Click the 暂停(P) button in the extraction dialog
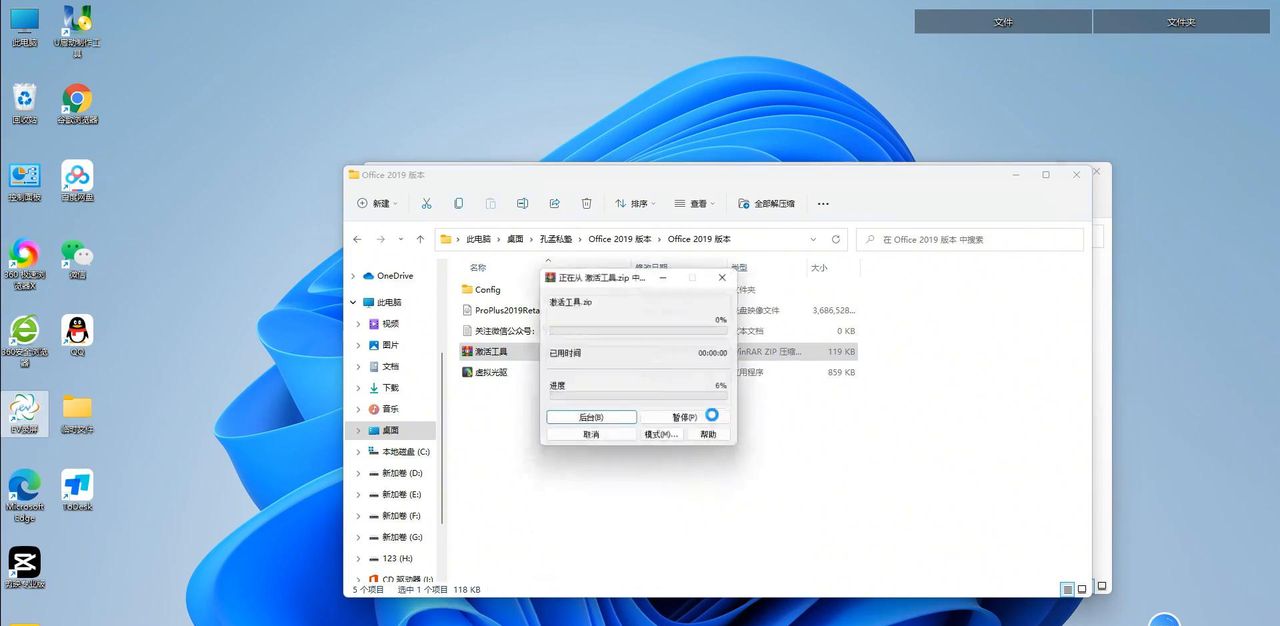 point(685,417)
